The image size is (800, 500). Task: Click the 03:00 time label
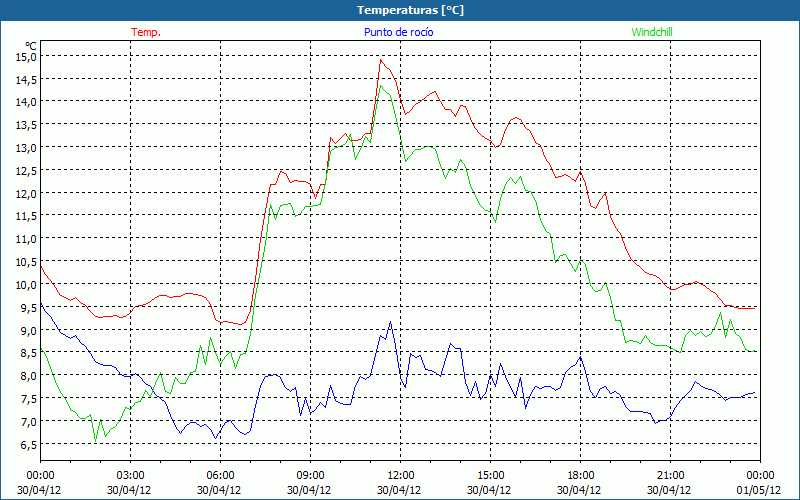(129, 476)
